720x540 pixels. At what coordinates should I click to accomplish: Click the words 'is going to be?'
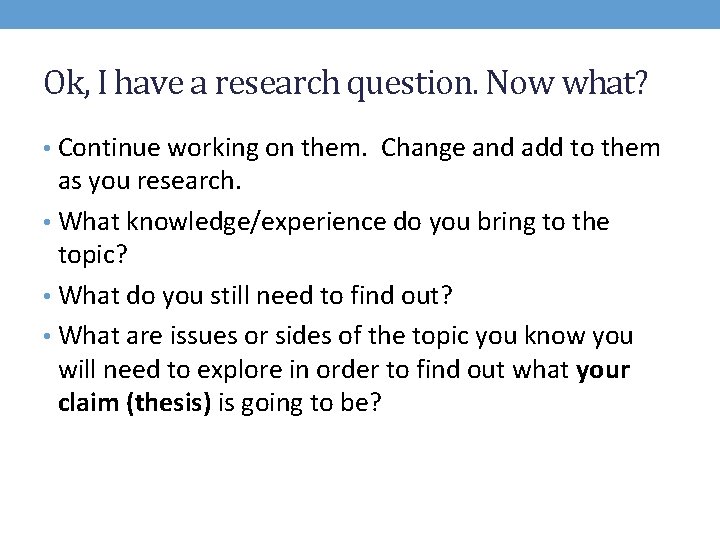(x=299, y=403)
